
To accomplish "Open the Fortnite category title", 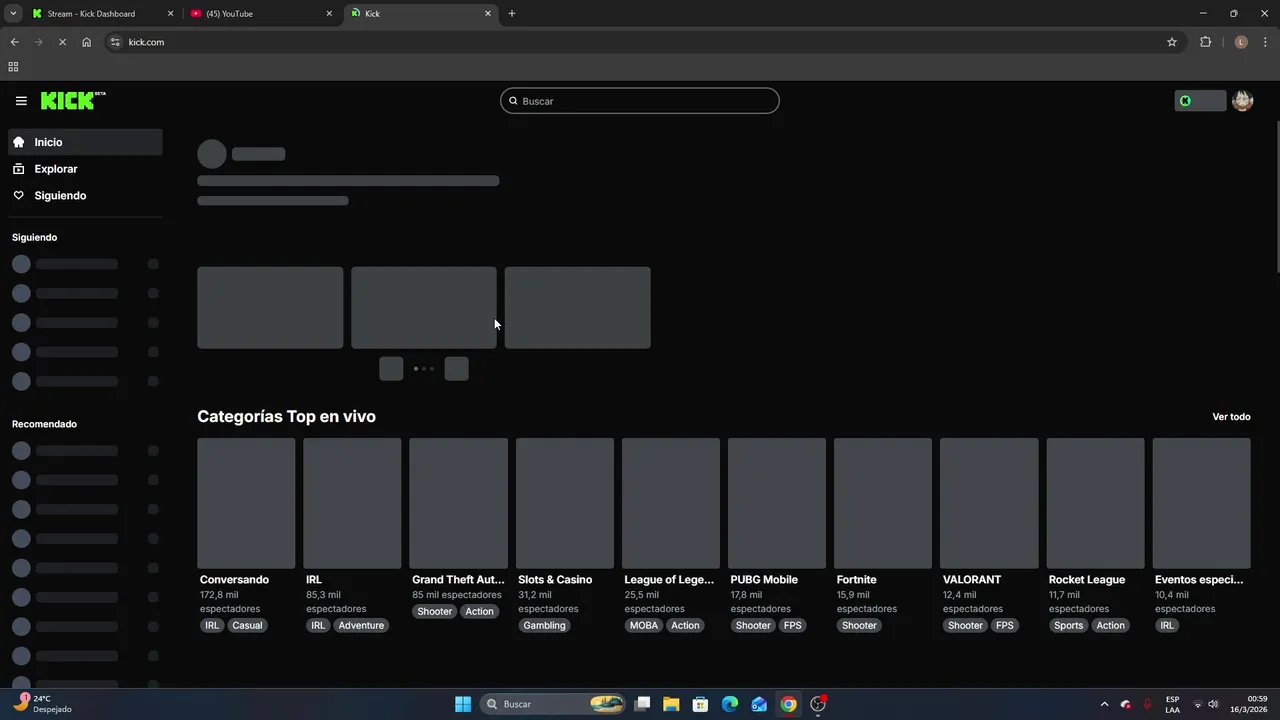I will click(x=856, y=580).
